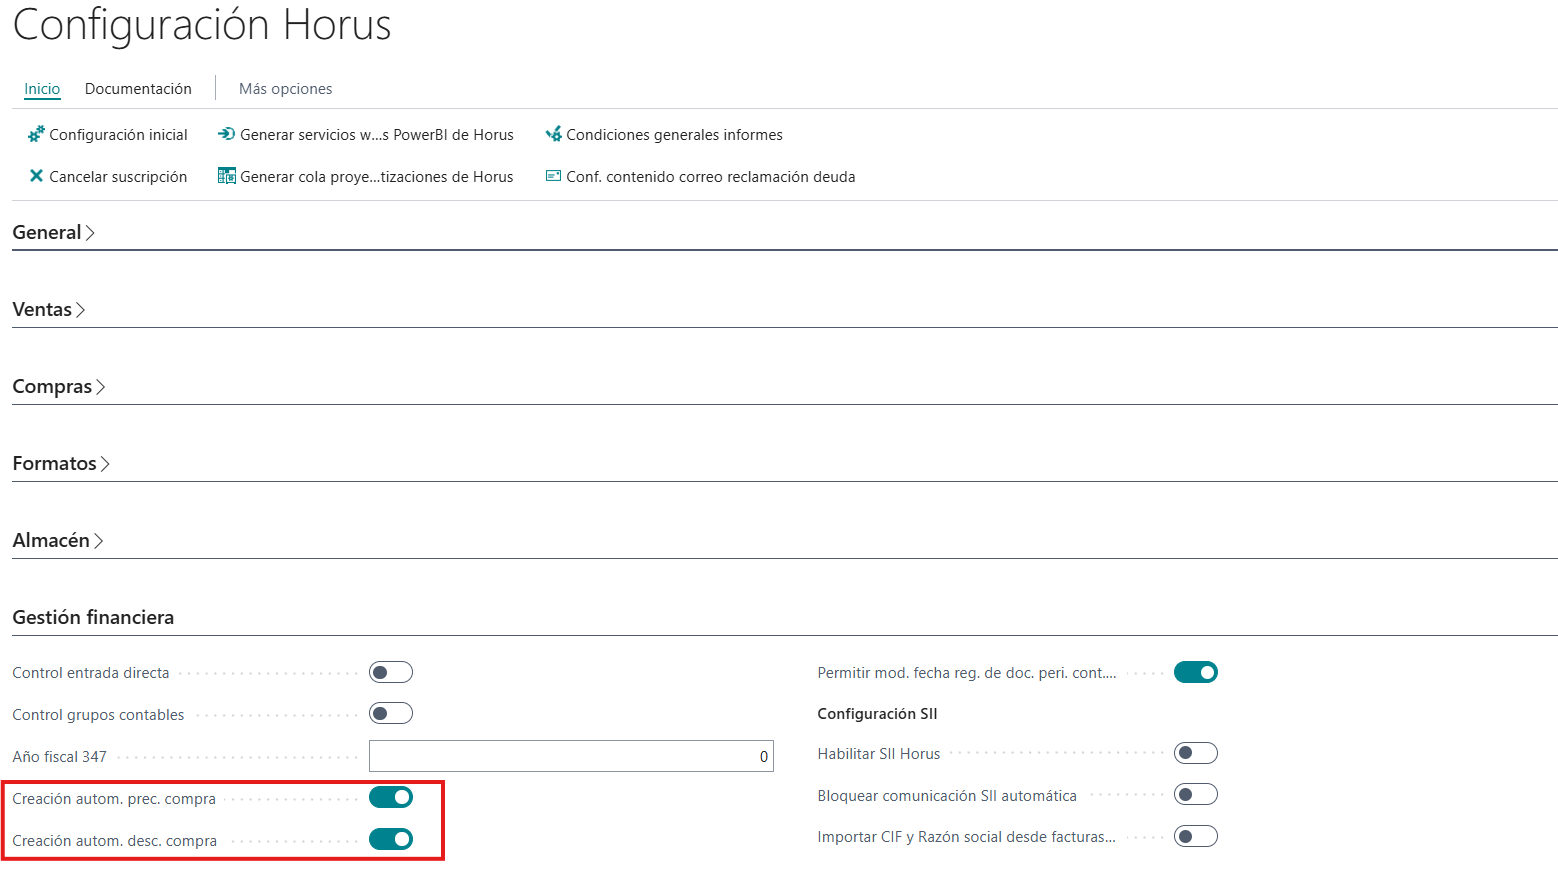Click the Generar servicios web PowerBI arrow icon

(x=227, y=134)
